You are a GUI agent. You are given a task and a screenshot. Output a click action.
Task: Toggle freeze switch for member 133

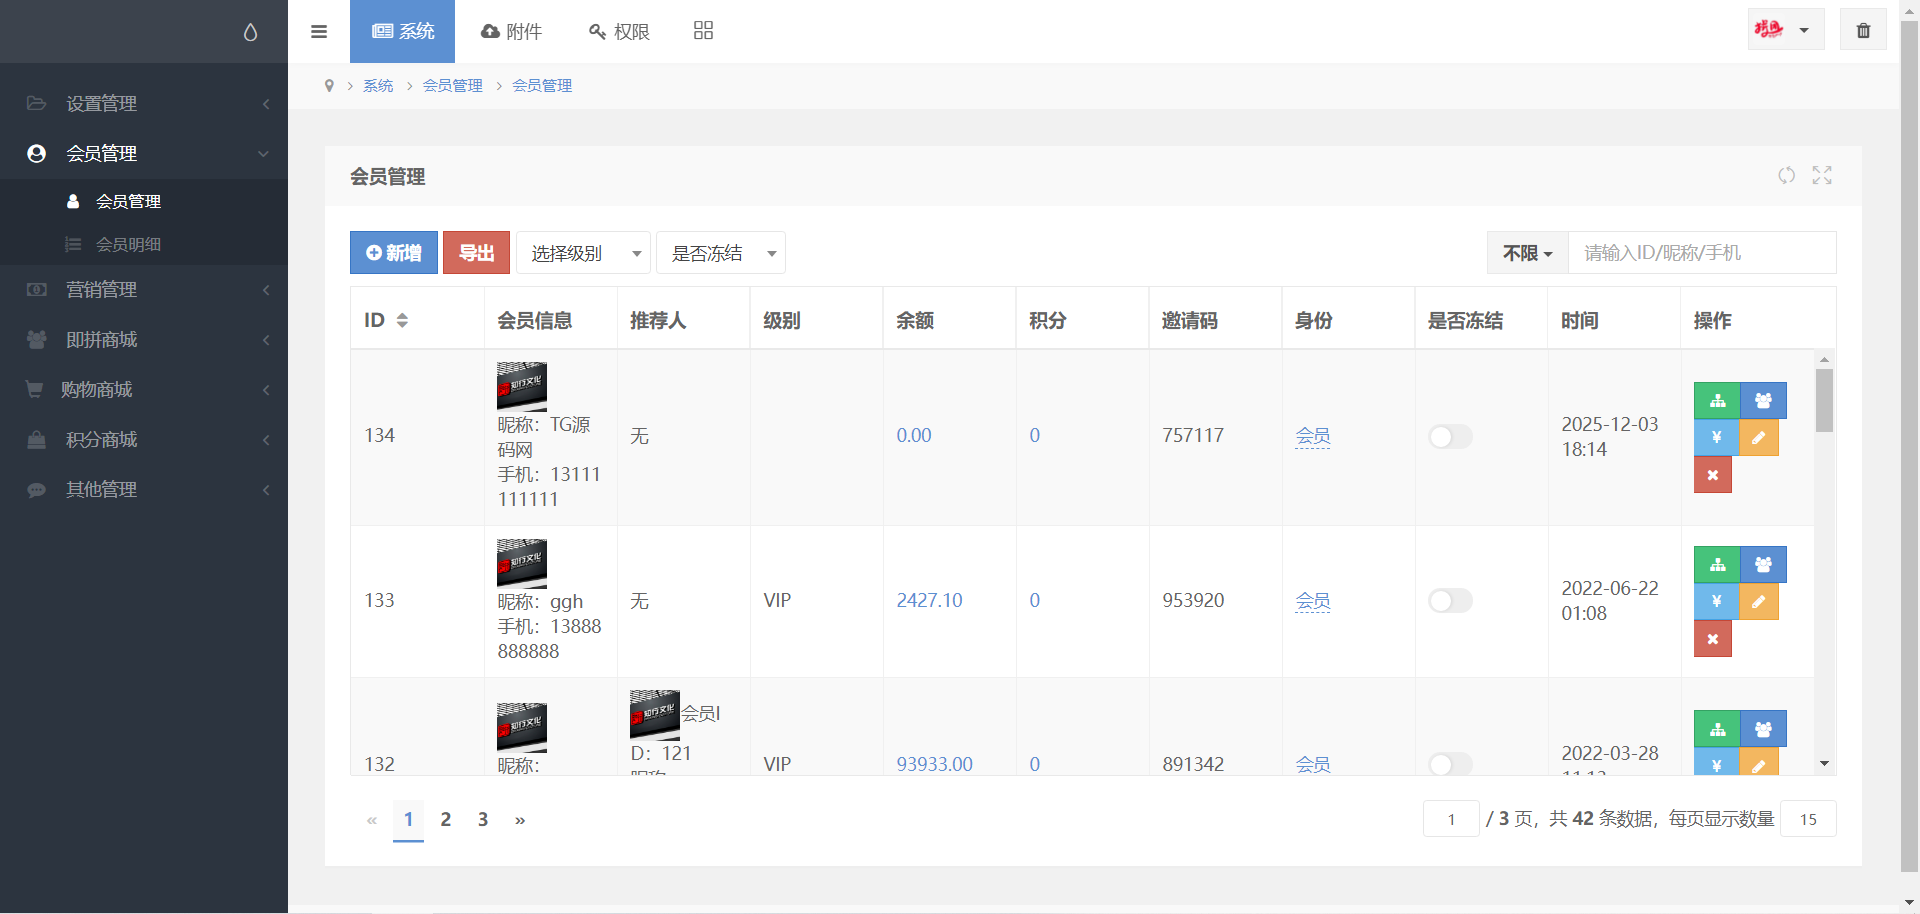pyautogui.click(x=1449, y=601)
